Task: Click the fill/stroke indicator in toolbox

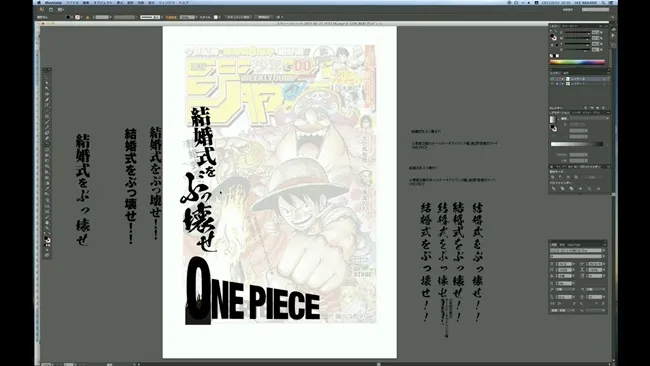Action: coord(47,240)
